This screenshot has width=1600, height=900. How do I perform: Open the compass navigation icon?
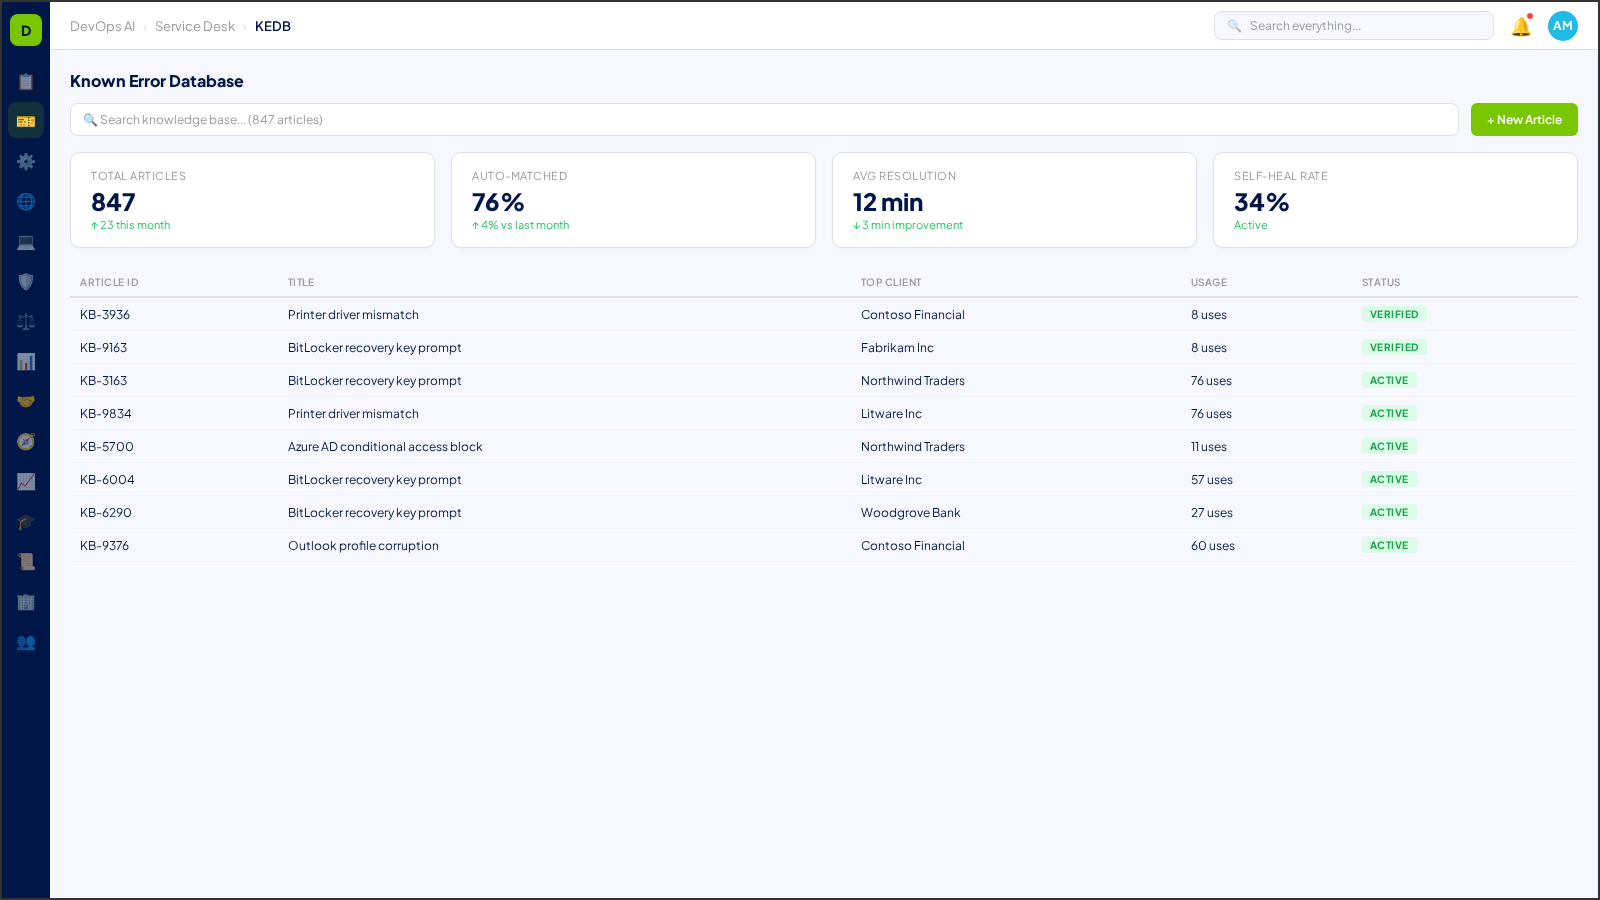tap(26, 441)
